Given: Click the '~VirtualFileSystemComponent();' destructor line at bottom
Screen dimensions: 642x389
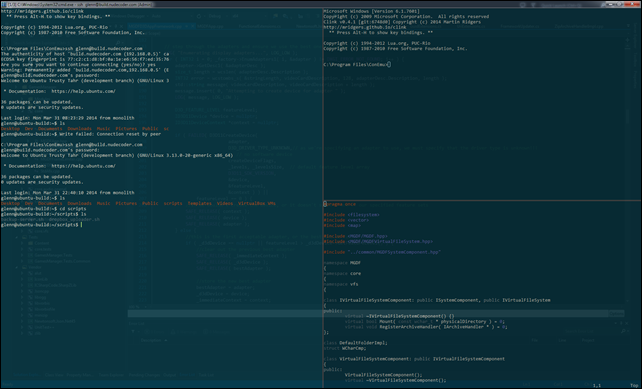Looking at the screenshot, I should tap(396, 380).
